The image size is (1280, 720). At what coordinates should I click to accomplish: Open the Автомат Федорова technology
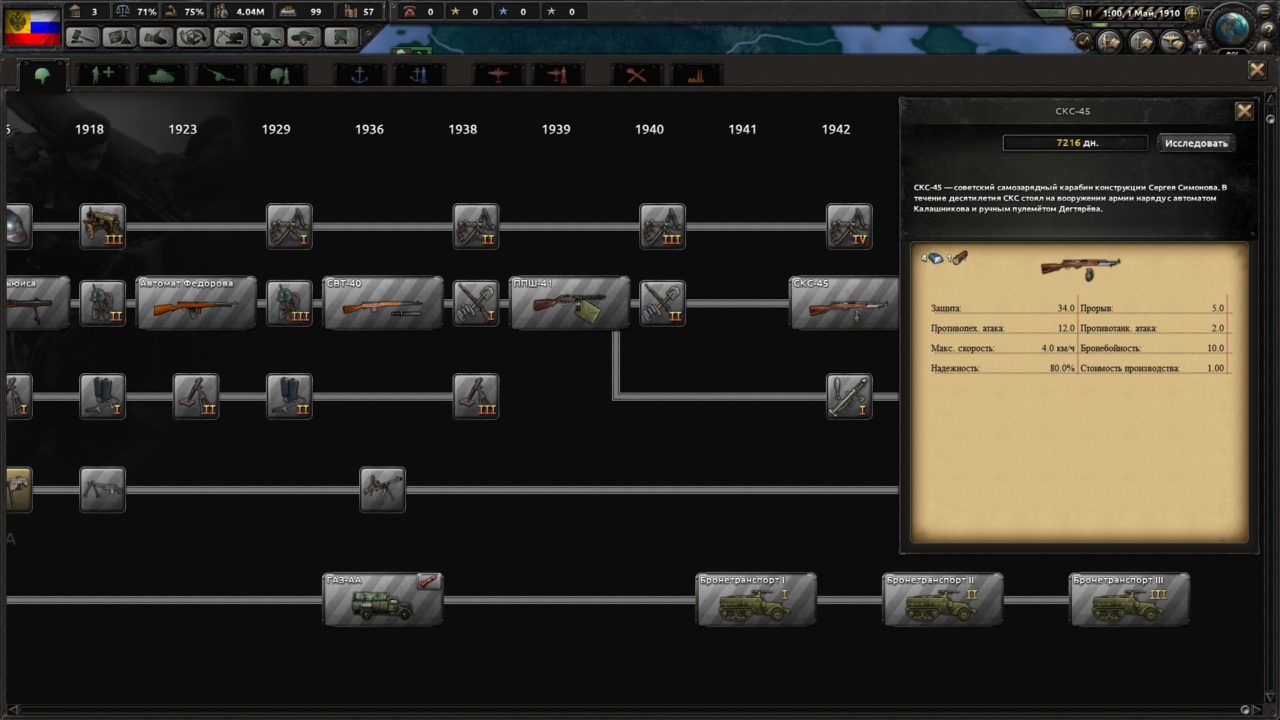[x=197, y=302]
